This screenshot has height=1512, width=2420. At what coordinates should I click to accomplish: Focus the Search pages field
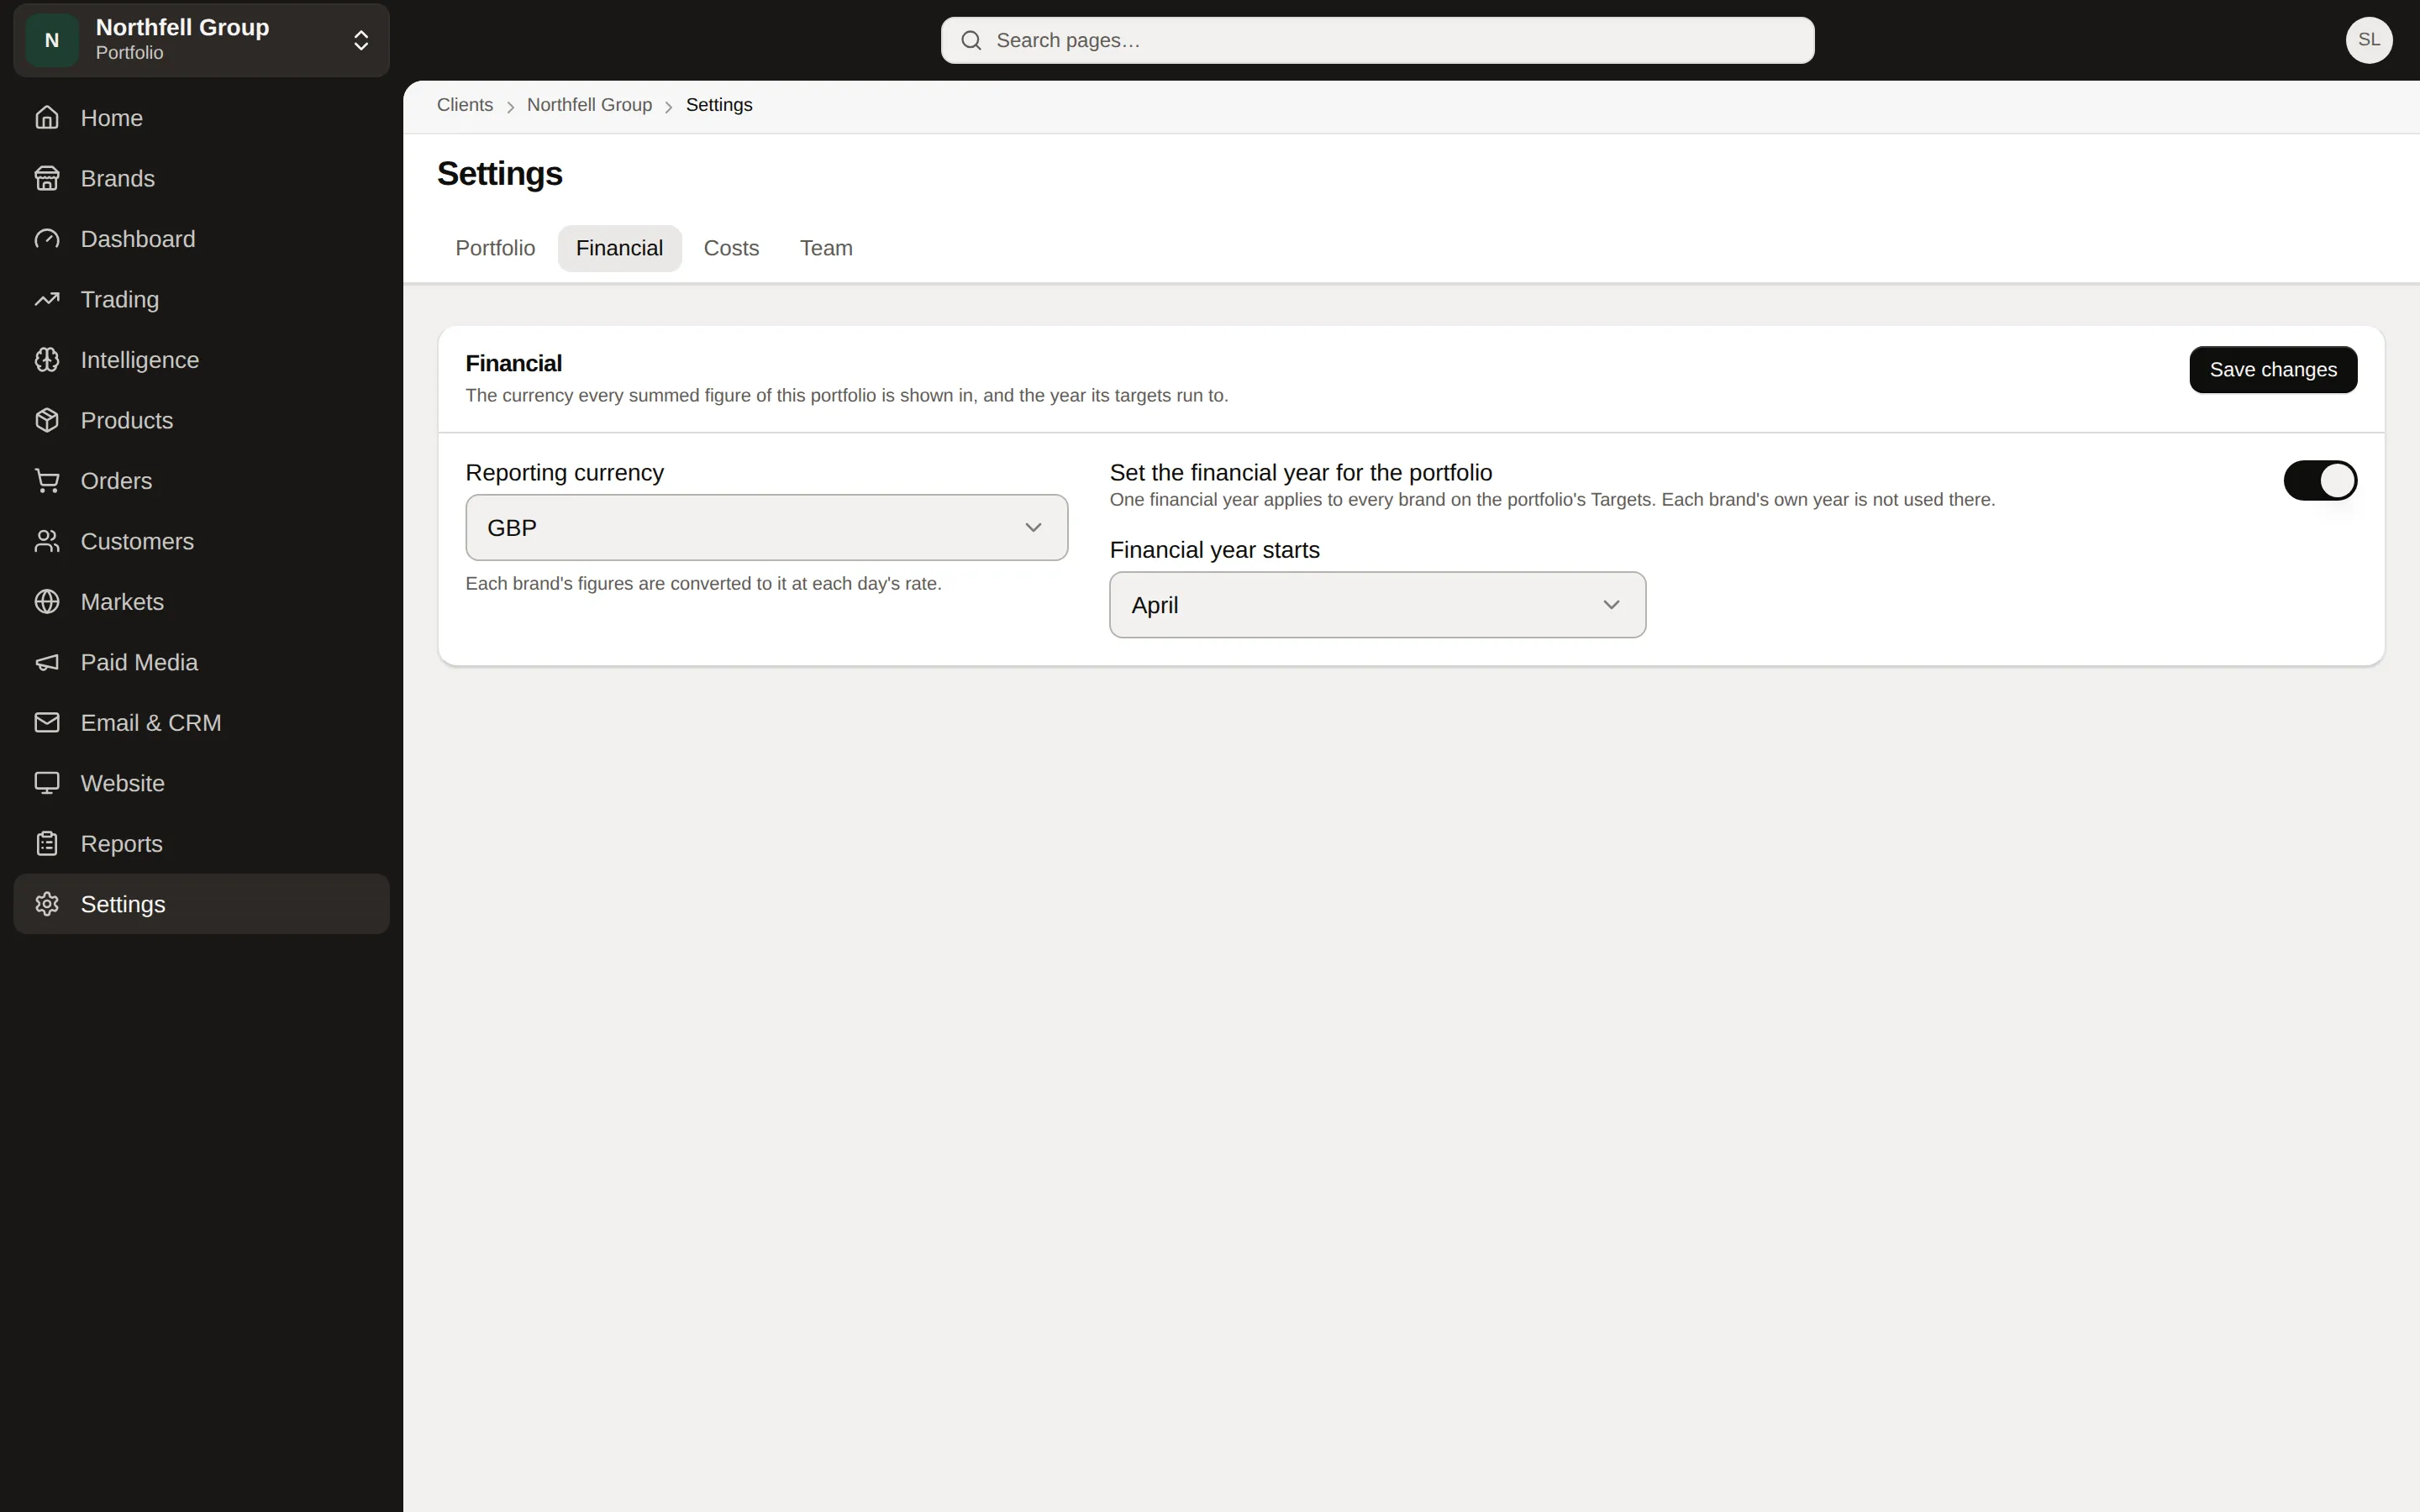click(1377, 40)
